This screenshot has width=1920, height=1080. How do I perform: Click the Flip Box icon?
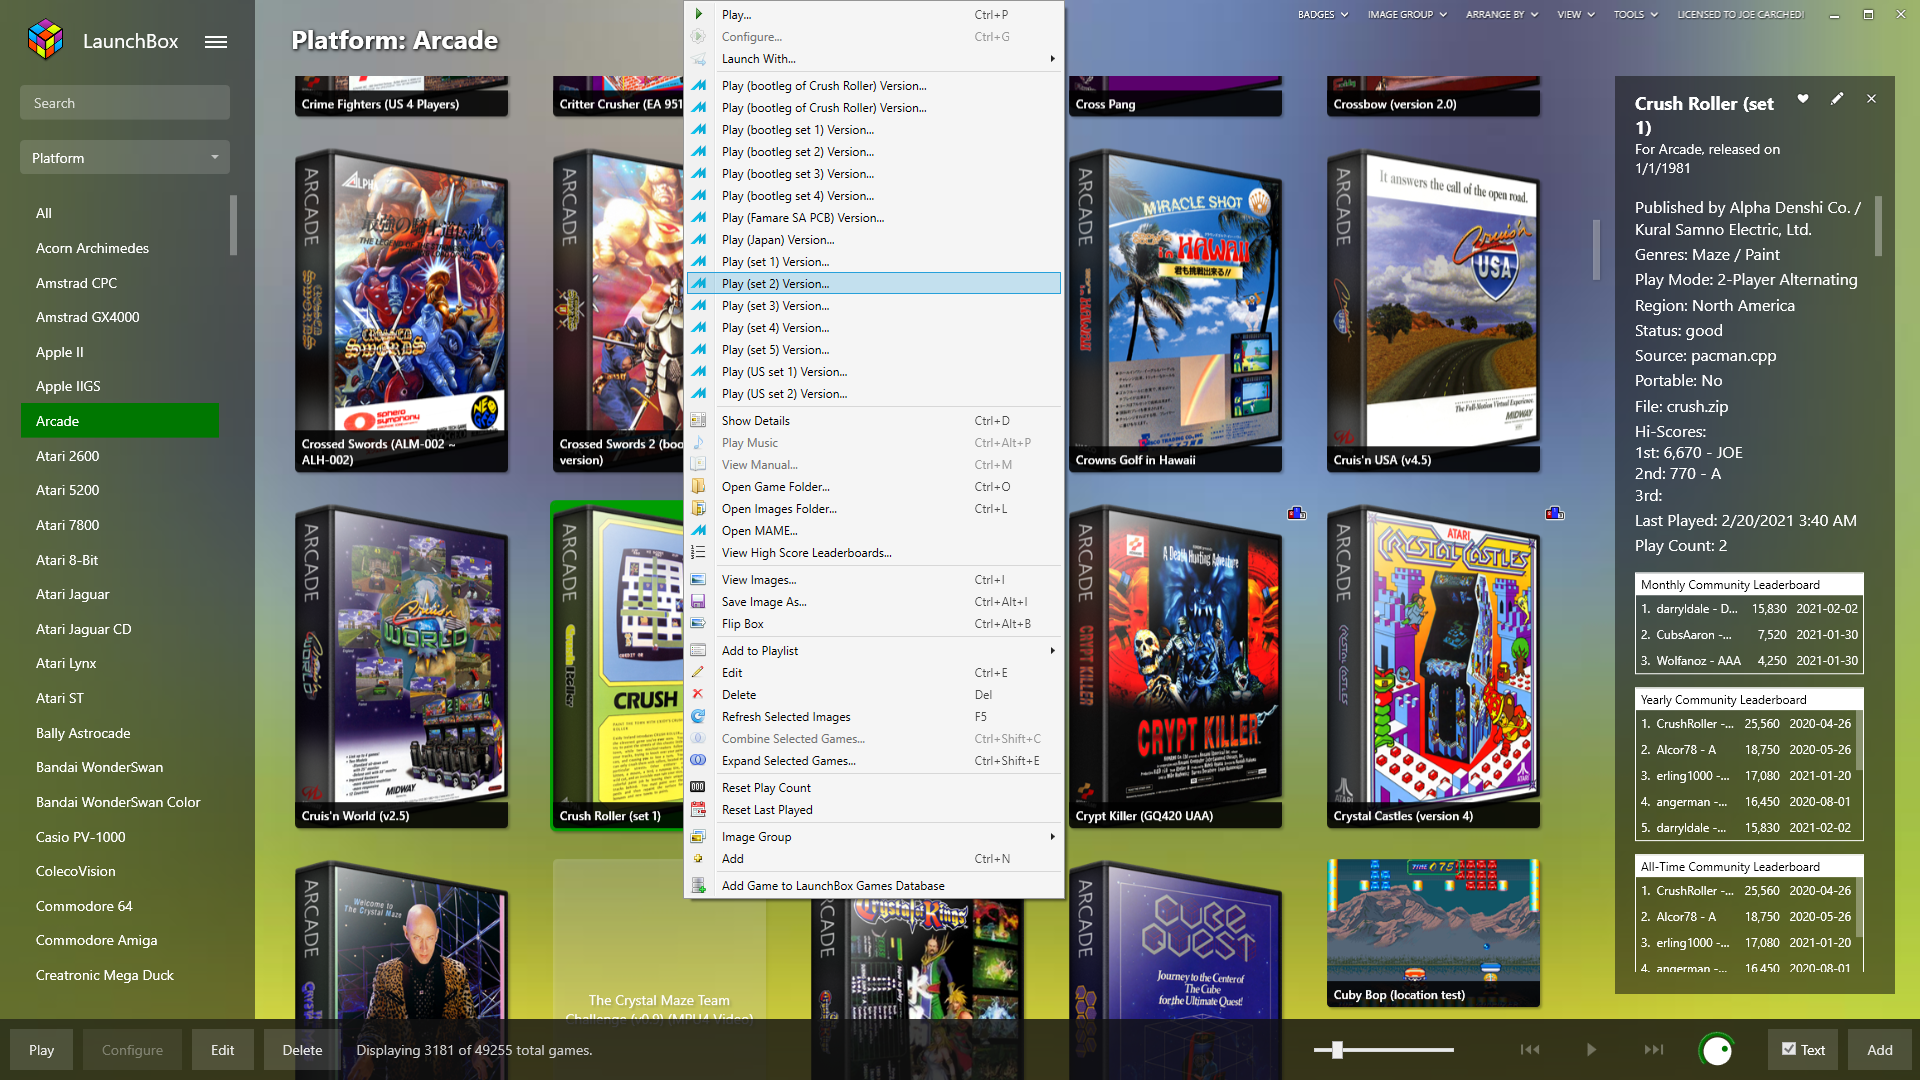699,624
